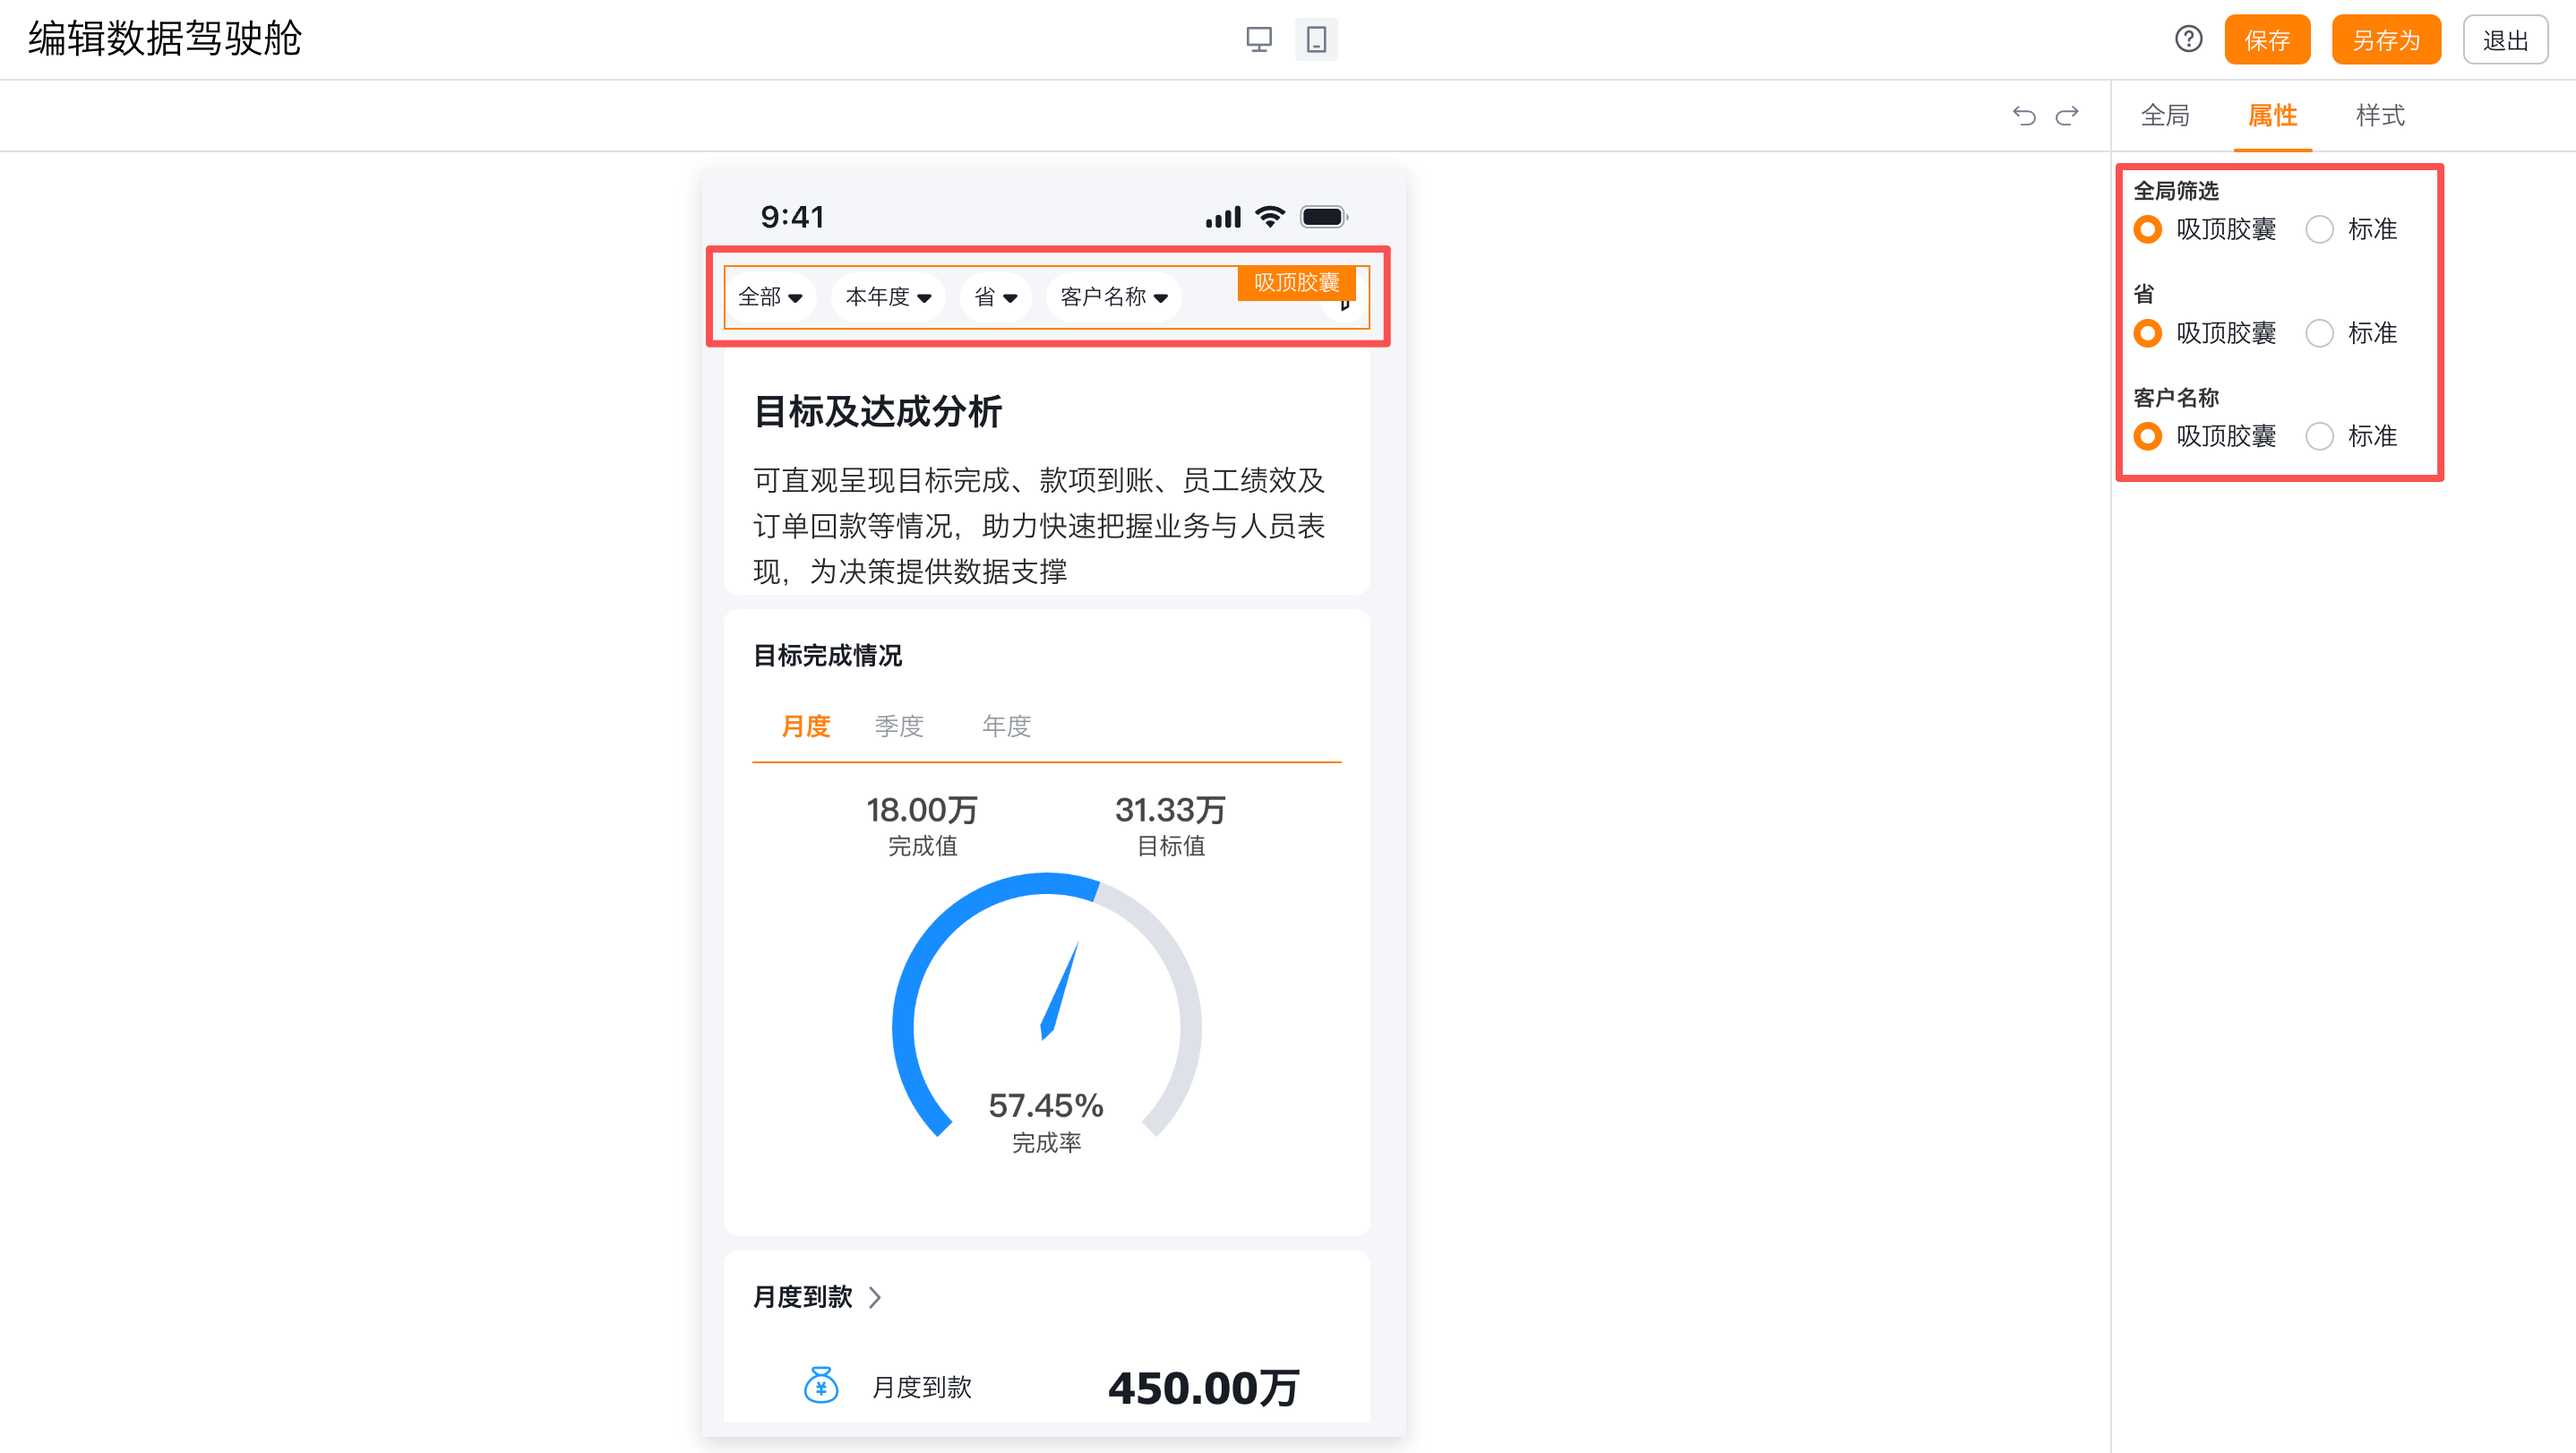Image resolution: width=2576 pixels, height=1453 pixels.
Task: Open 月度到款 chevron arrow
Action: click(x=875, y=1297)
